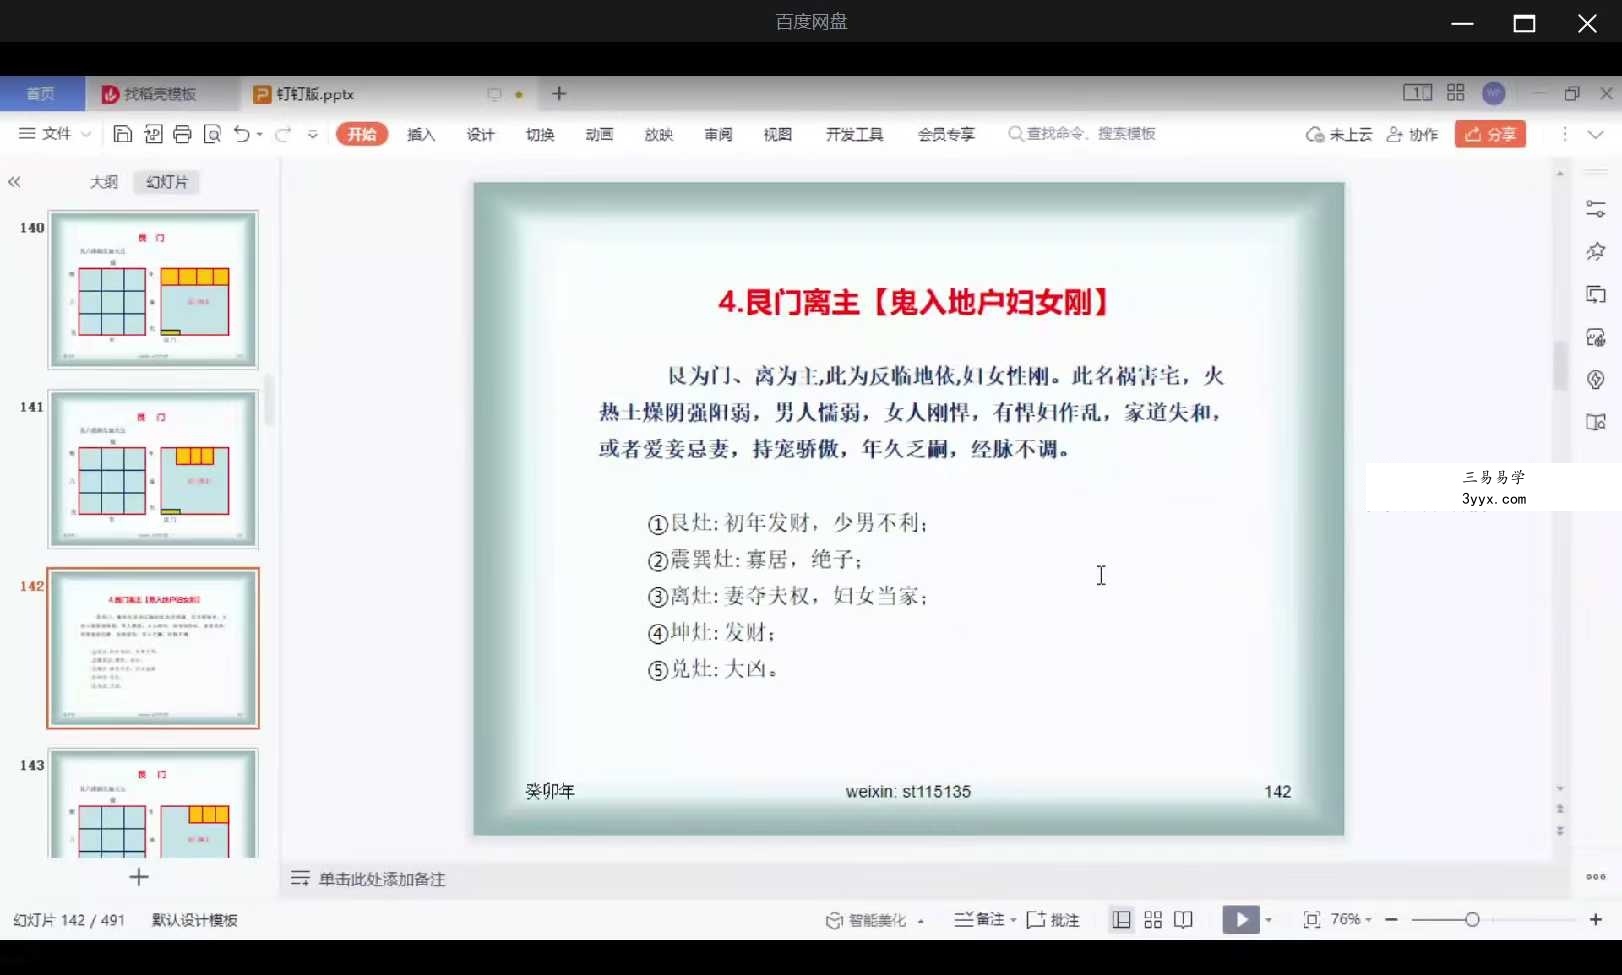The image size is (1622, 975).
Task: Click the fit-to-window icon in the status bar
Action: coord(1312,920)
